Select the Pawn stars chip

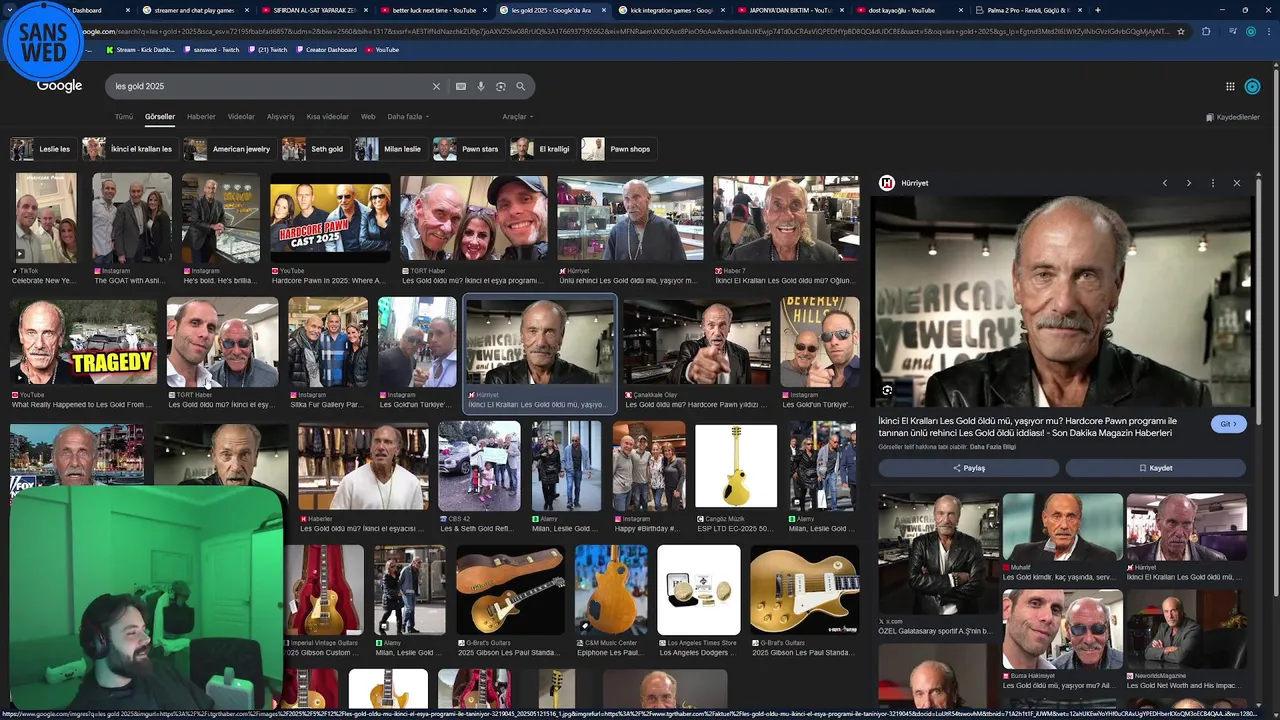(x=468, y=149)
